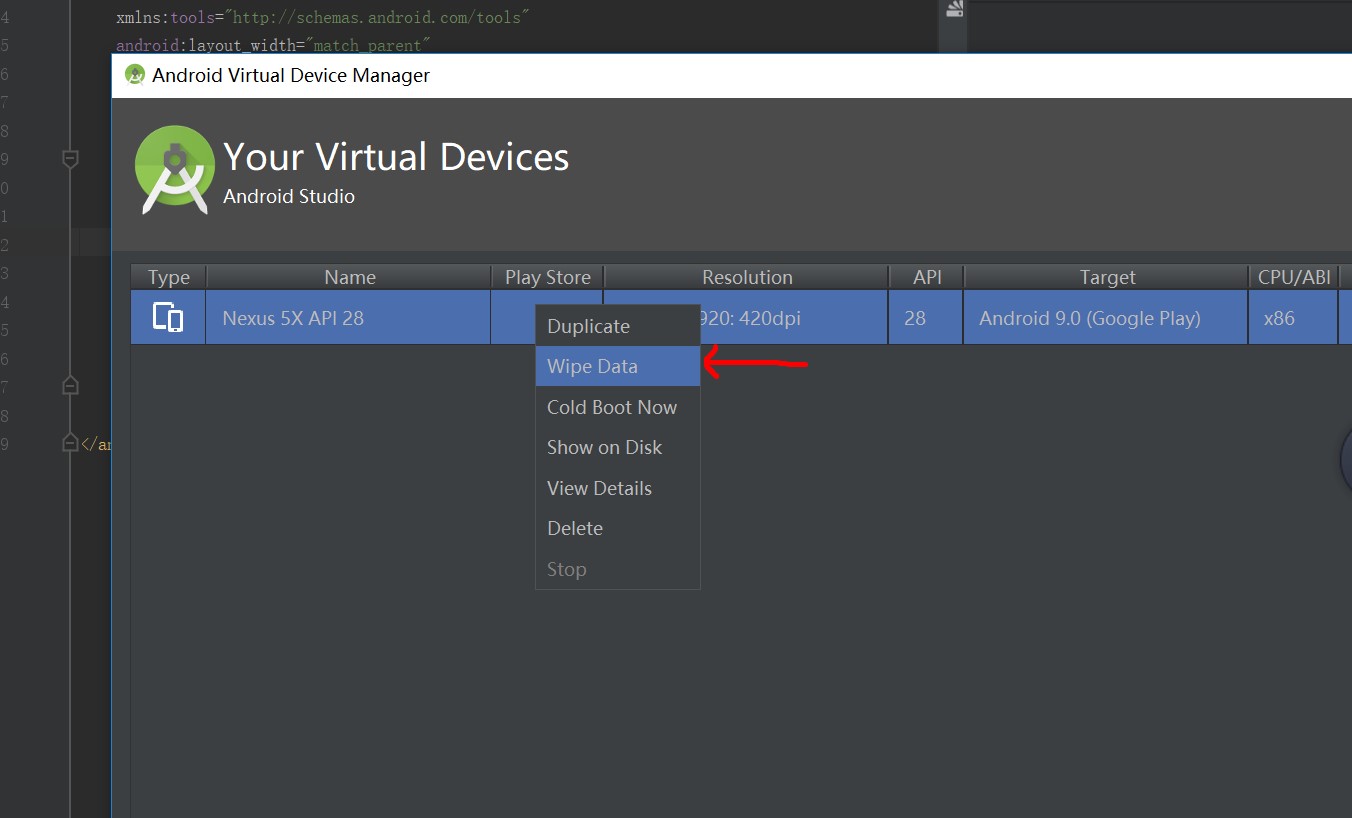Sort by the Resolution column header
Viewport: 1352px width, 818px height.
747,277
